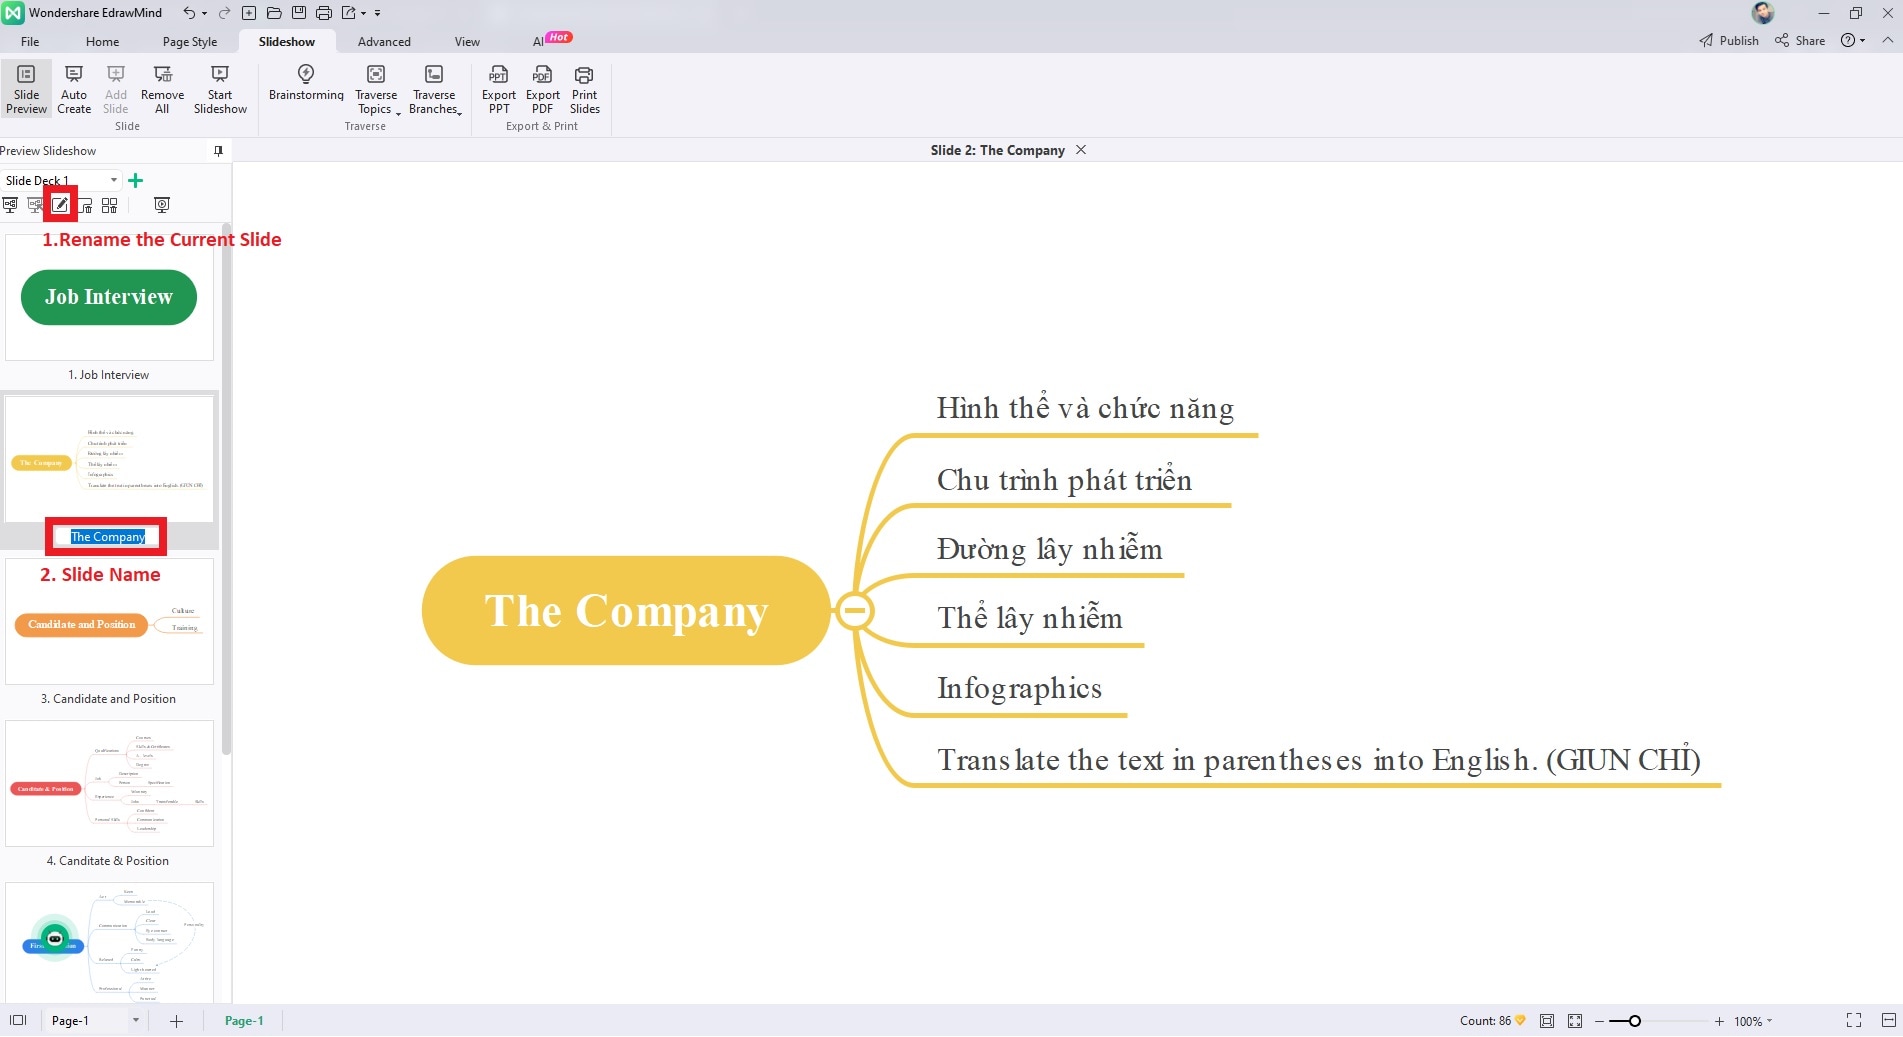Image resolution: width=1903 pixels, height=1037 pixels.
Task: Select the Job Interview slide thumbnail
Action: (x=109, y=297)
